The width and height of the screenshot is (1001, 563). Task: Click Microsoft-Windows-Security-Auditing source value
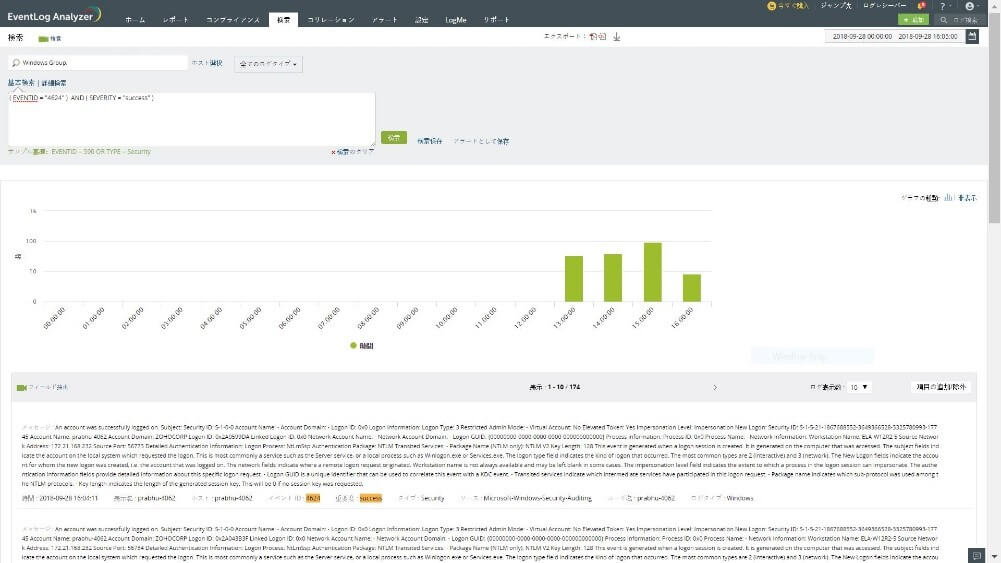[537, 498]
